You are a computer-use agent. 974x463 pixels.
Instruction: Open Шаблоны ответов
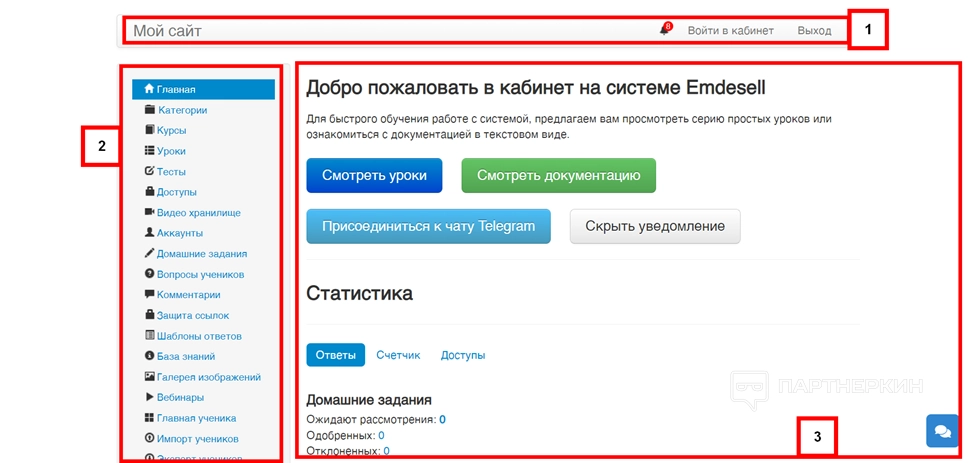(199, 336)
